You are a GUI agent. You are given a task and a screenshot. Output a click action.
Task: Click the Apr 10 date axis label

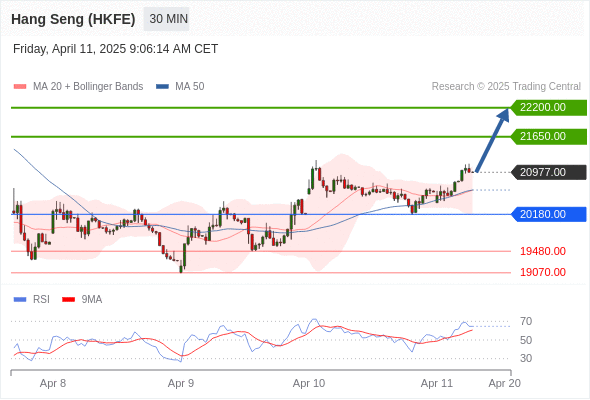(309, 383)
